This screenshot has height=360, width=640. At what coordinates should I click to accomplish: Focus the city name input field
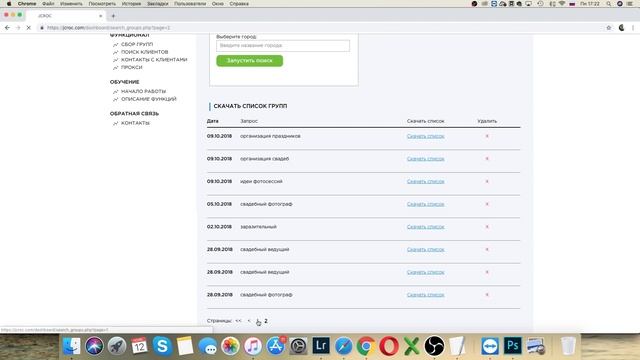point(283,46)
